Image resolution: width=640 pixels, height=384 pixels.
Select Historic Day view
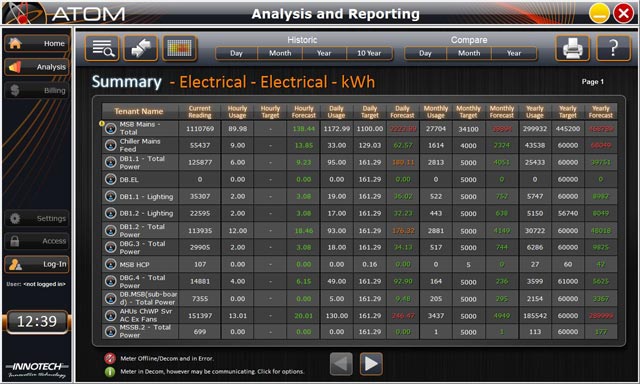click(x=236, y=53)
